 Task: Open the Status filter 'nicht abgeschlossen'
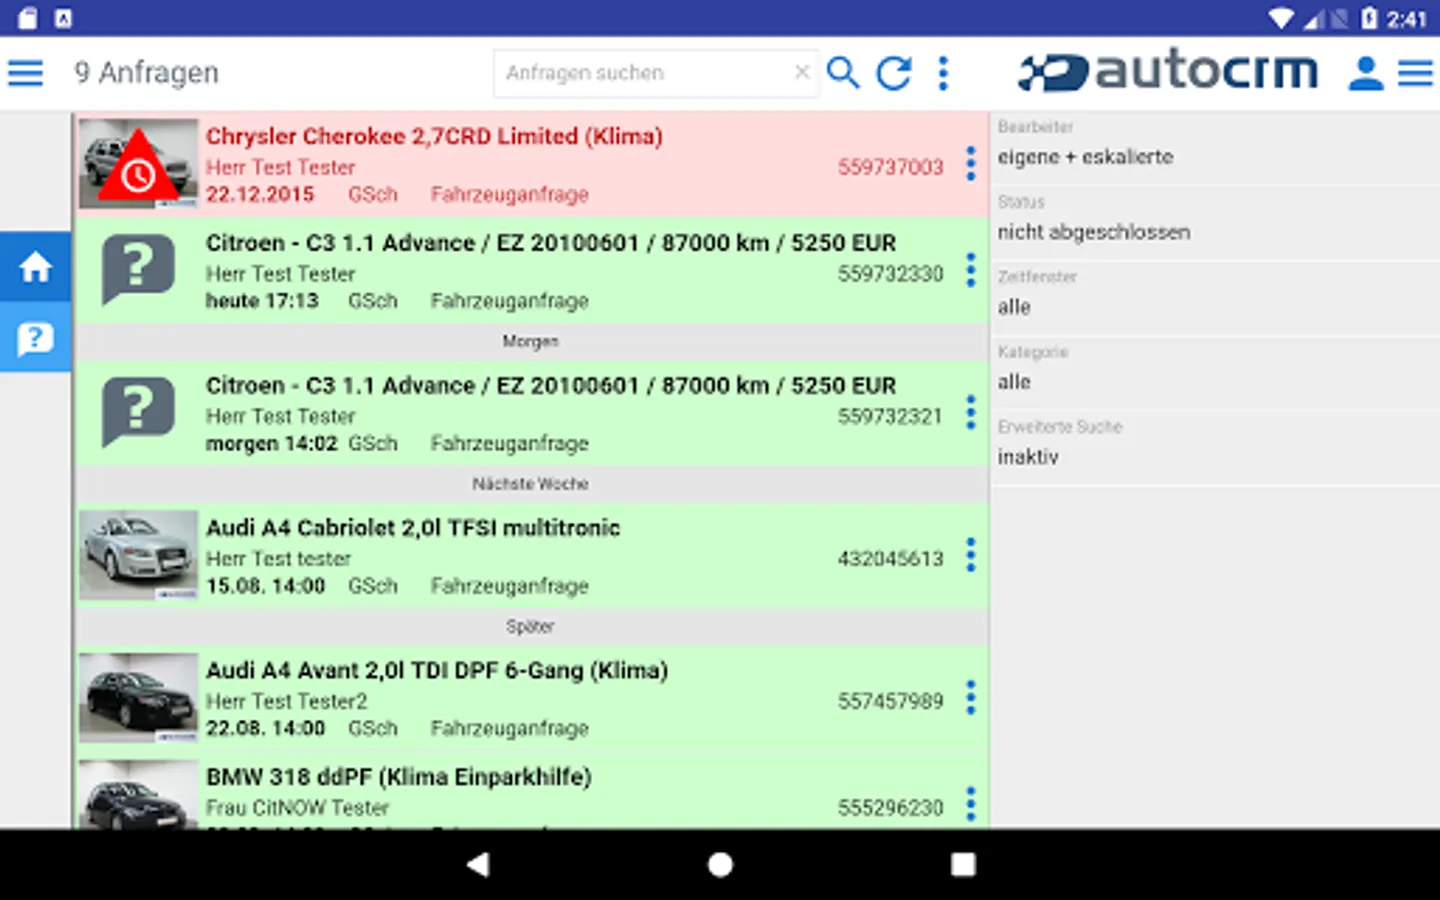coord(1215,223)
